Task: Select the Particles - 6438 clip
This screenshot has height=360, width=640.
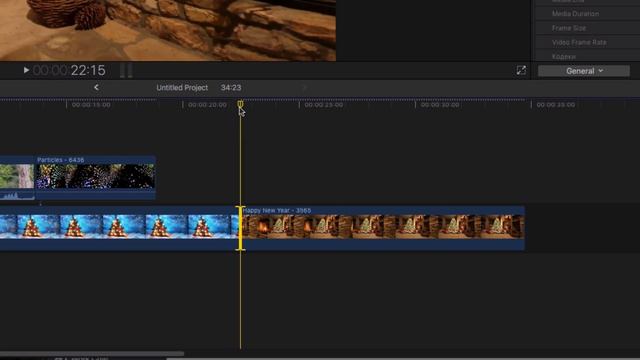Action: pyautogui.click(x=95, y=178)
